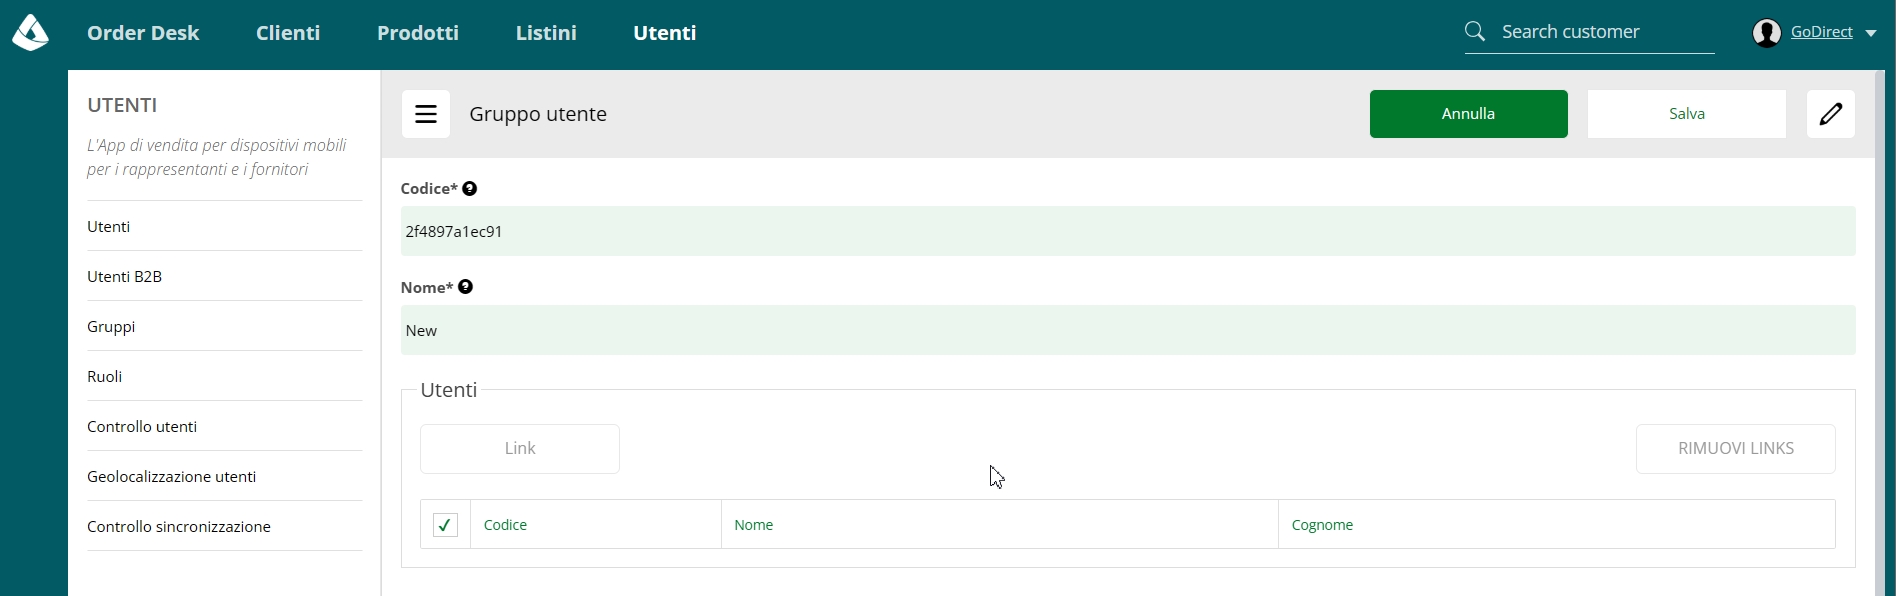This screenshot has width=1896, height=596.
Task: Open the Clienti menu
Action: coord(288,33)
